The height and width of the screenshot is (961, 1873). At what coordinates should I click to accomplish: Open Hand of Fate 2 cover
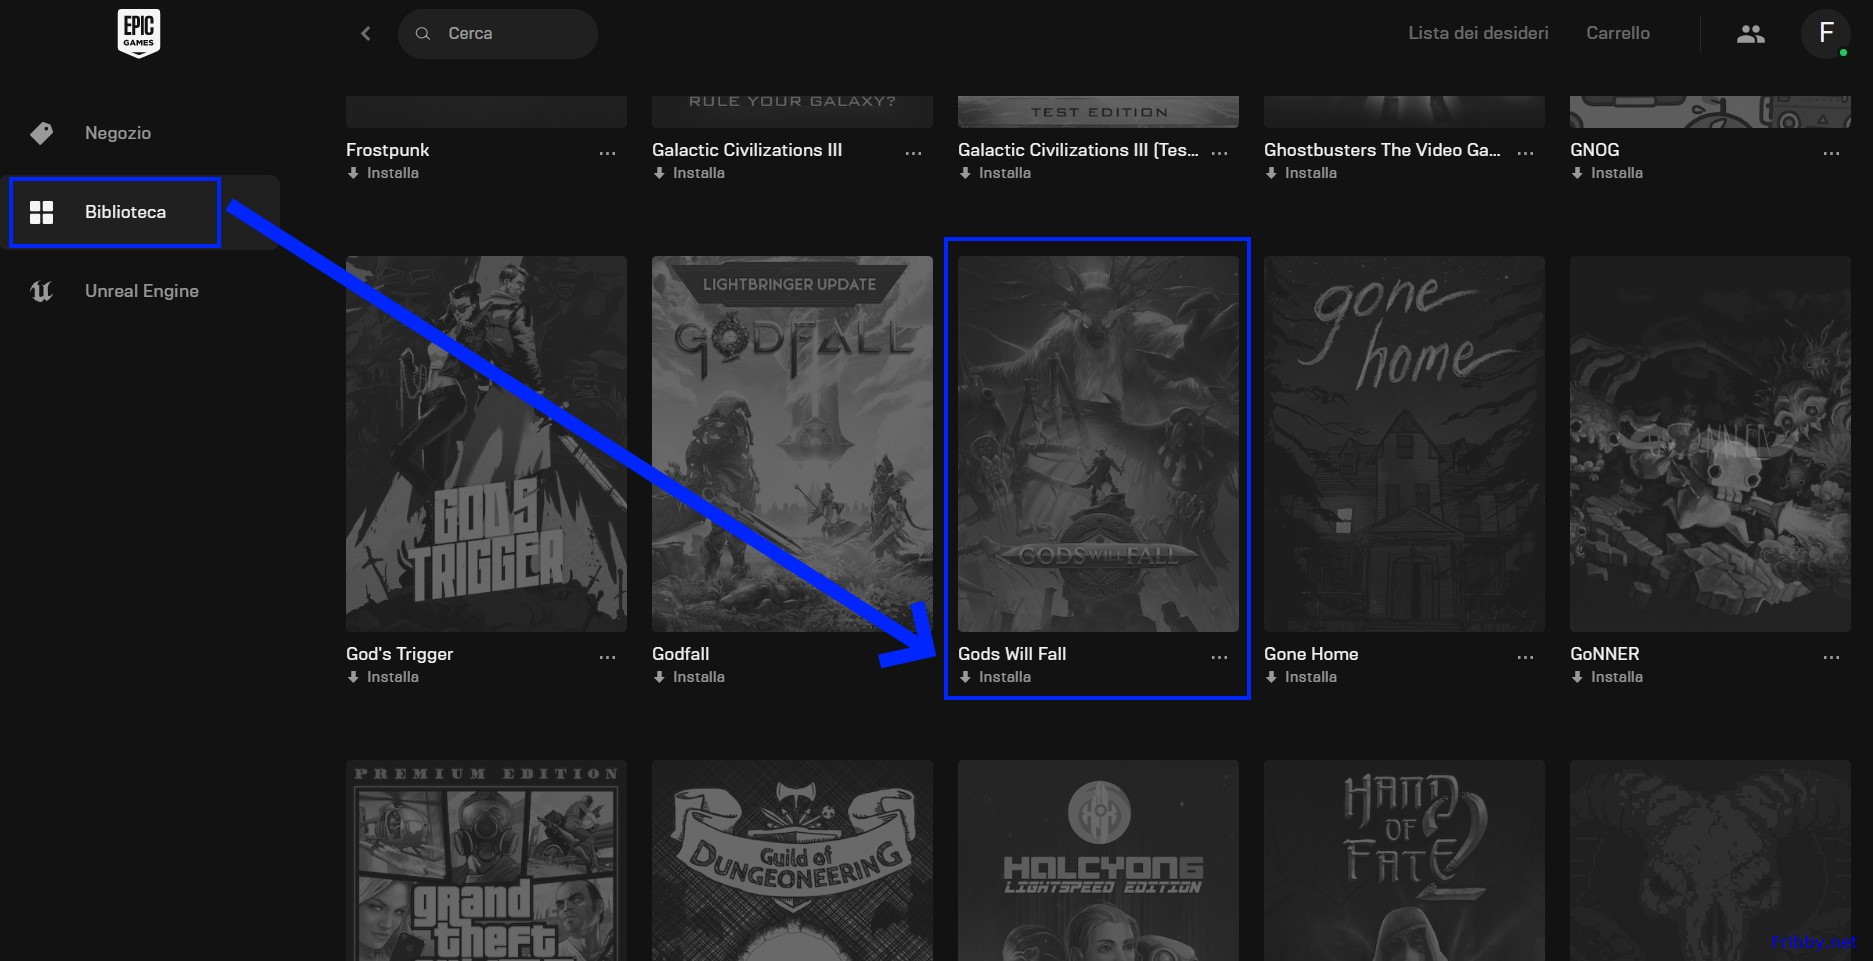pos(1404,860)
